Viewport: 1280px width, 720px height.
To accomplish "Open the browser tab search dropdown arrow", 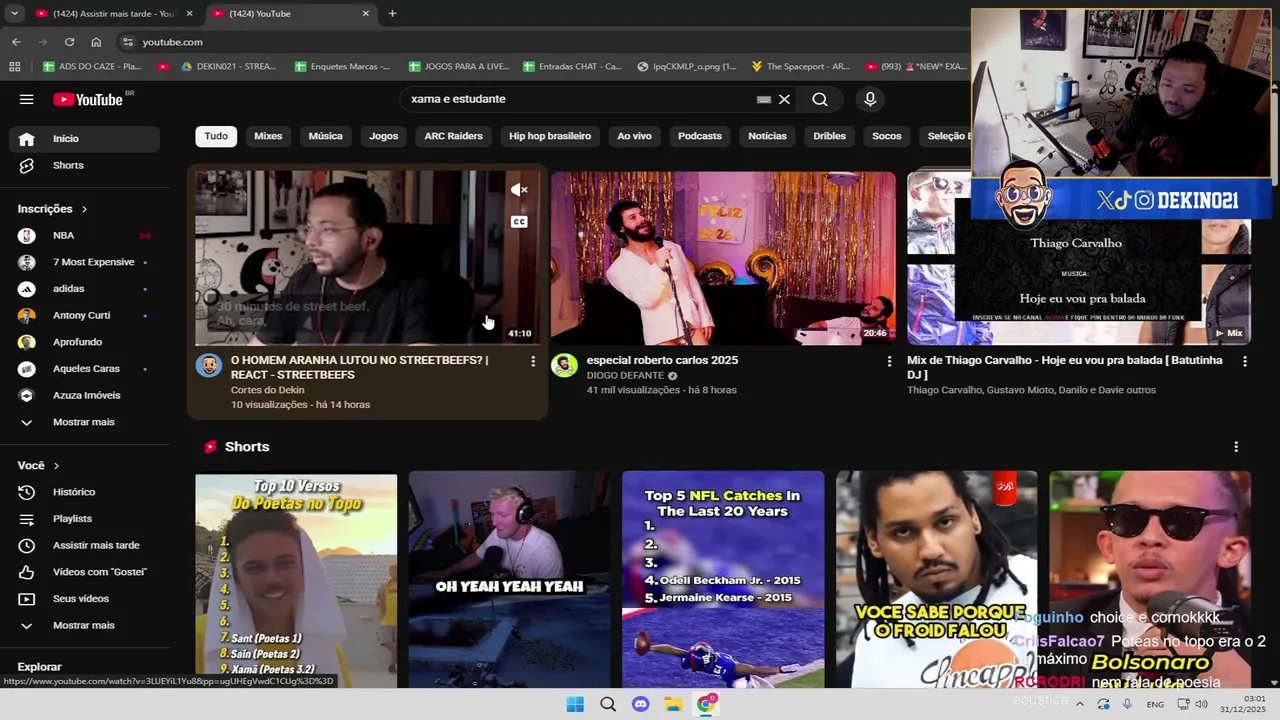I will tap(14, 13).
